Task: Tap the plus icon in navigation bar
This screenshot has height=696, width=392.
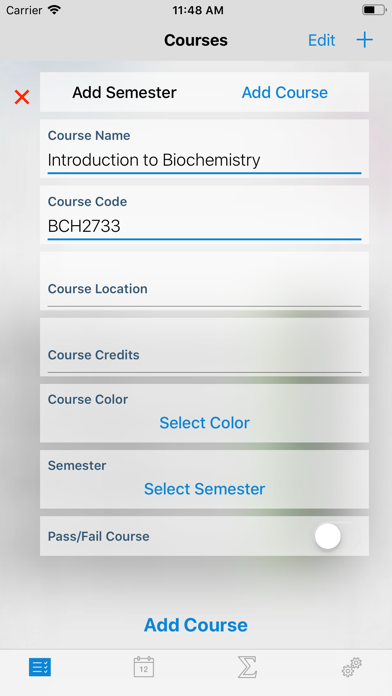Action: point(364,40)
